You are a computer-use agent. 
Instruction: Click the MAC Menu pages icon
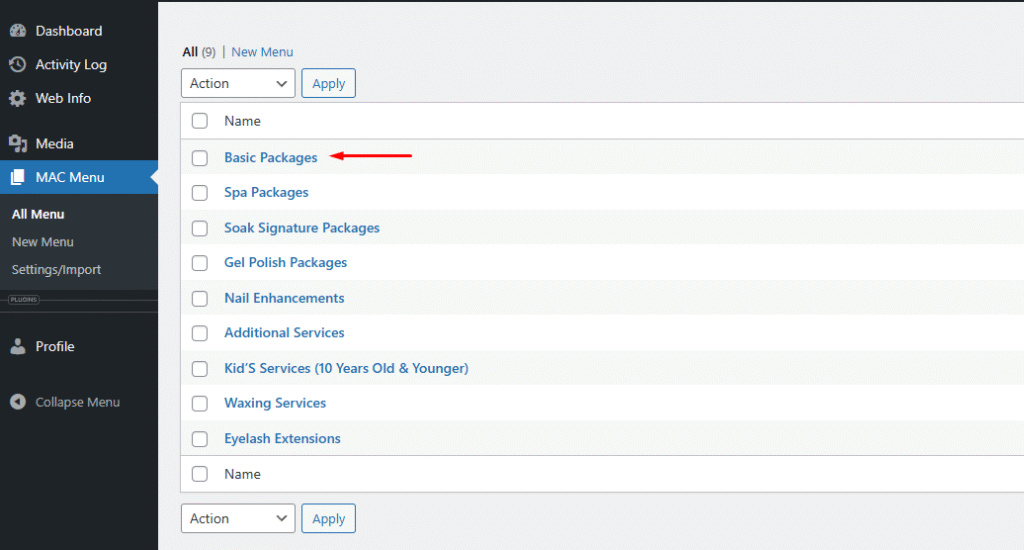(x=18, y=178)
